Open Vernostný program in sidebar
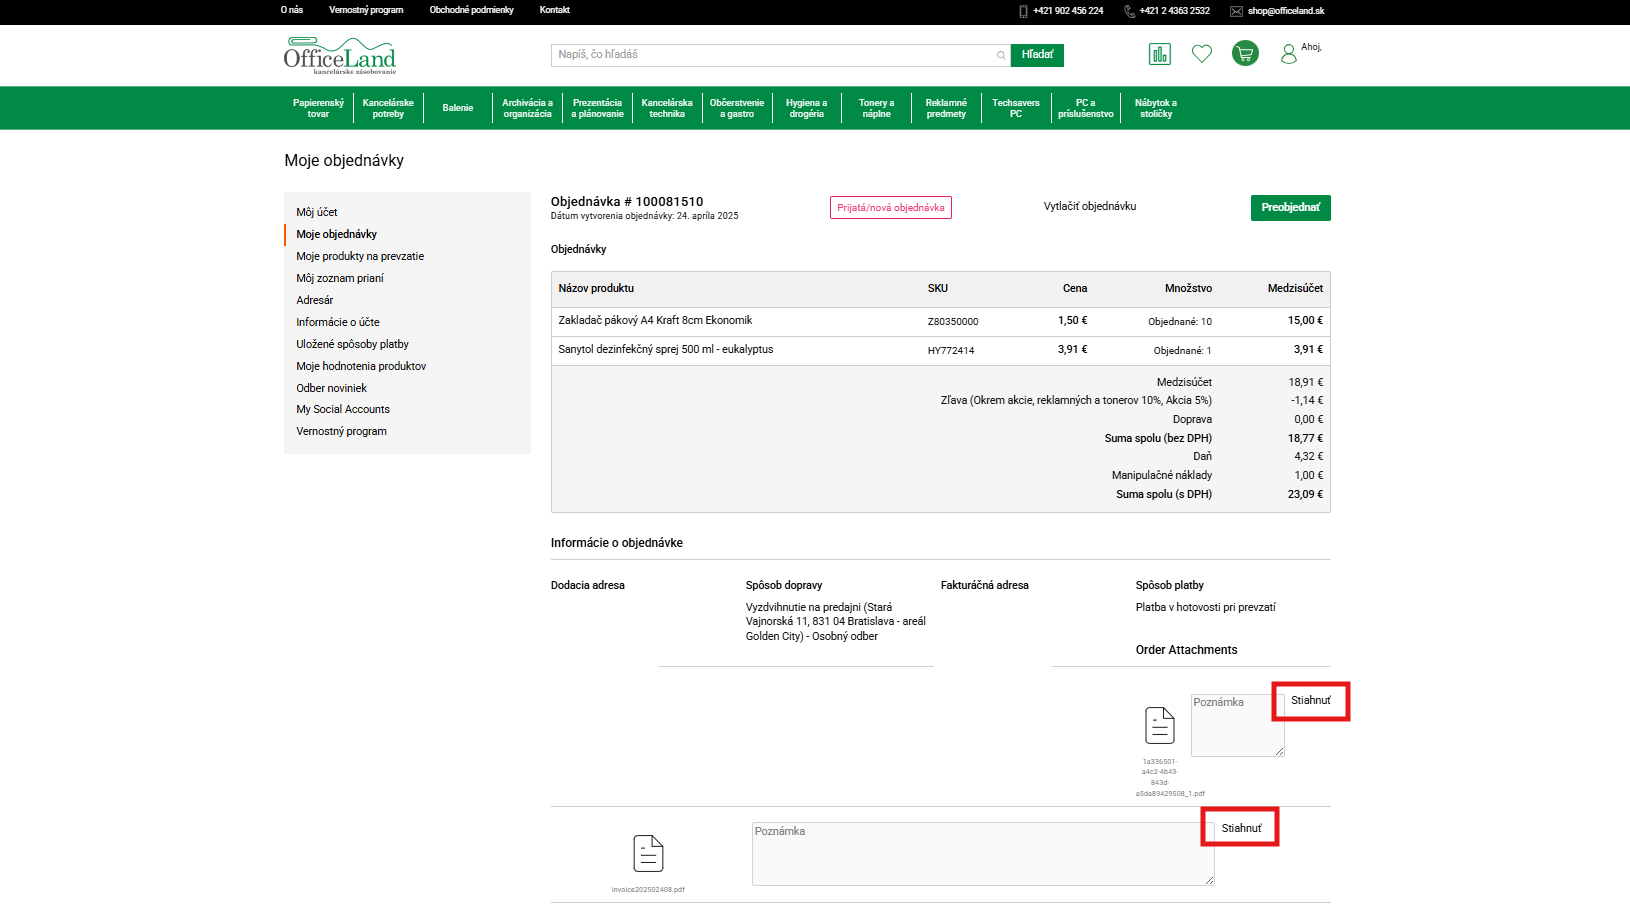1630x917 pixels. point(341,431)
